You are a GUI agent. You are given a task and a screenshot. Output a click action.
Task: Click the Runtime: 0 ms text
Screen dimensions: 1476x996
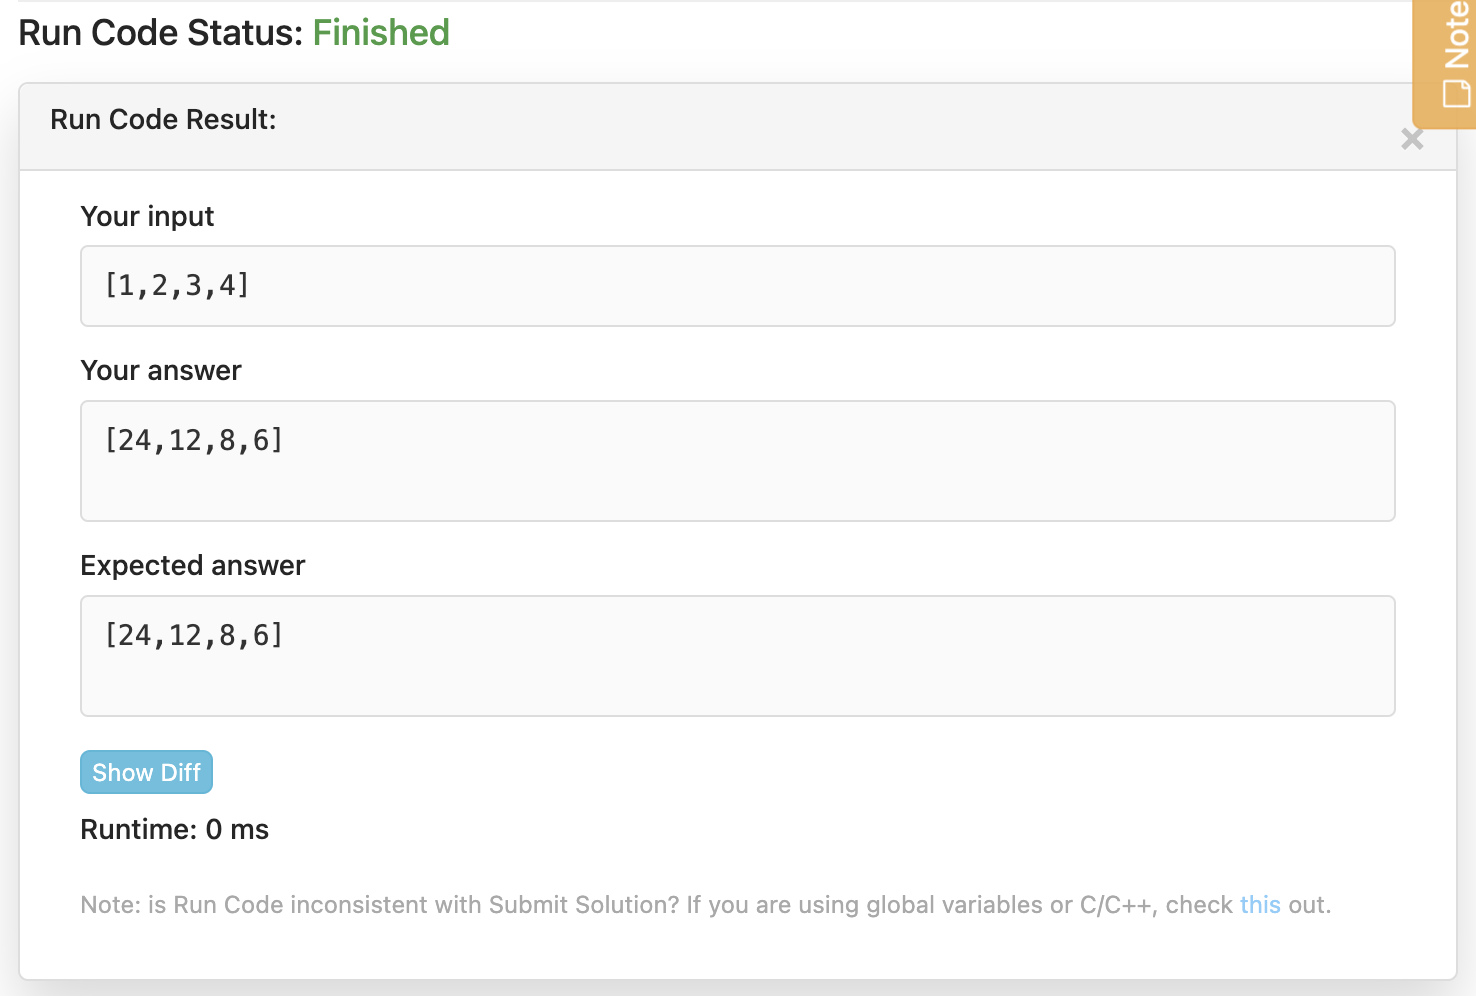[x=174, y=830]
